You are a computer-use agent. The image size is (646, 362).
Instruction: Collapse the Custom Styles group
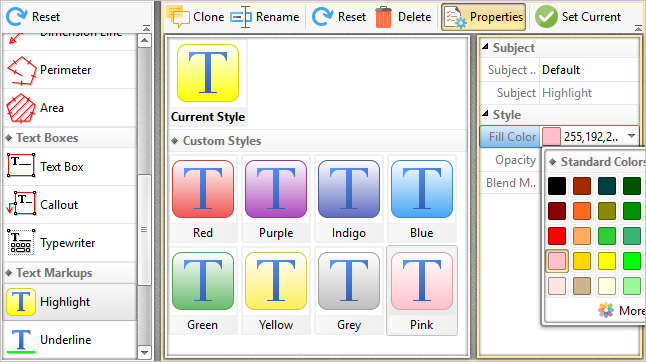click(175, 141)
